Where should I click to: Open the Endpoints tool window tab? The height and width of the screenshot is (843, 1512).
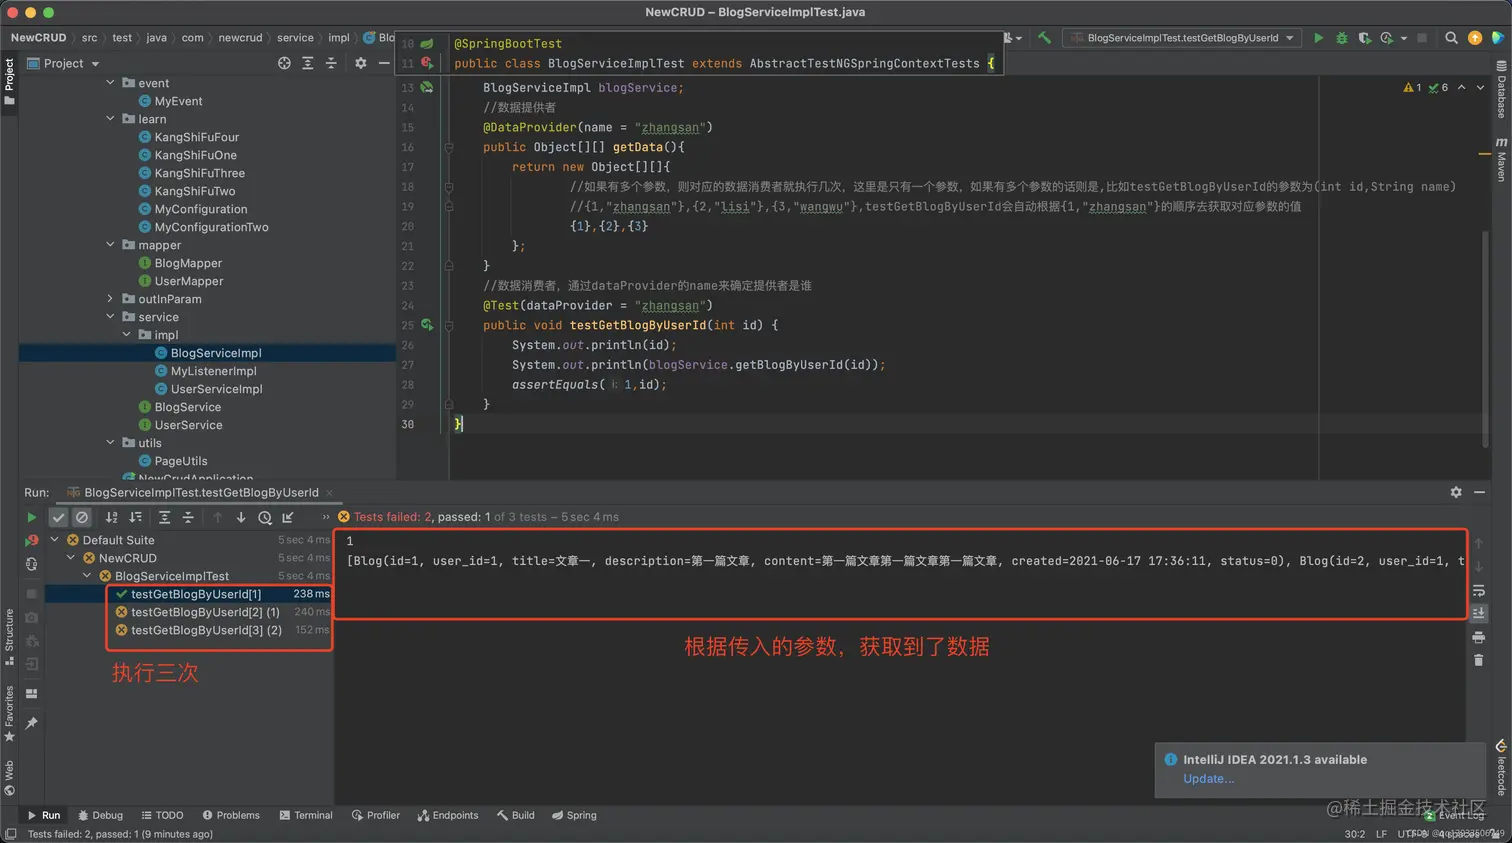coord(447,815)
